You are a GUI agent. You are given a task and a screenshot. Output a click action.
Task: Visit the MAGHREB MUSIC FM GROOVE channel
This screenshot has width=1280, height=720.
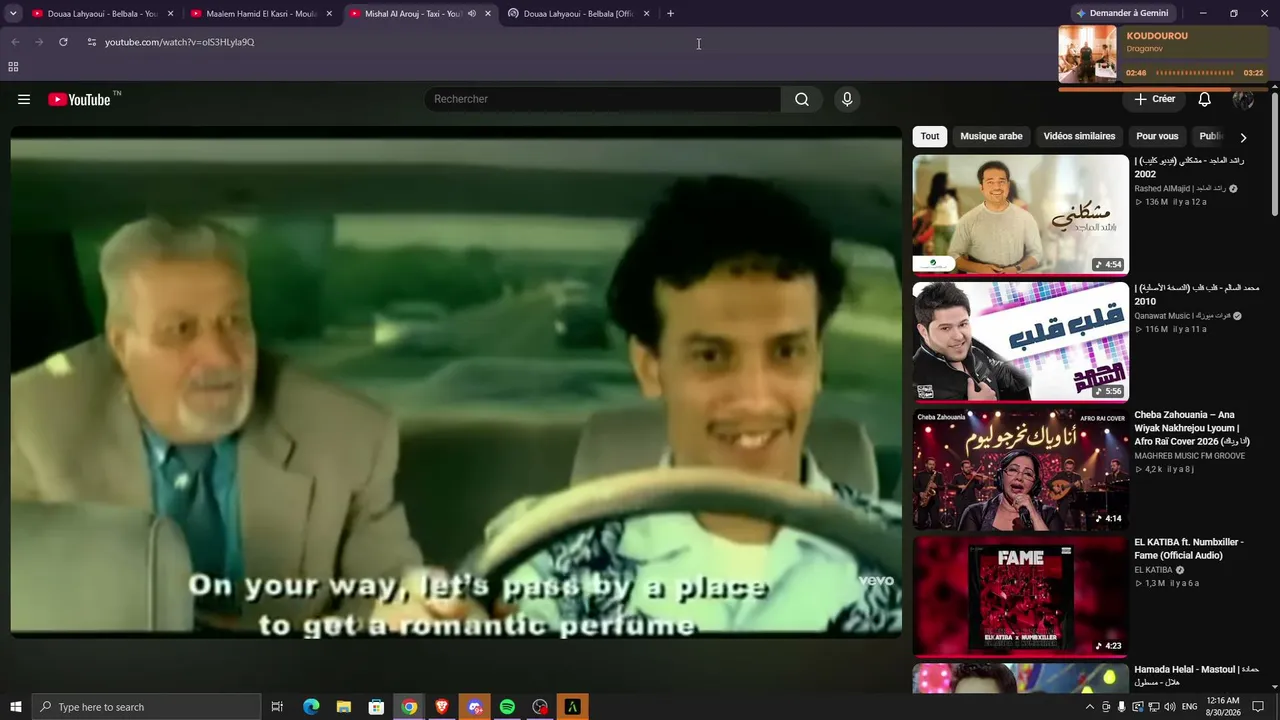(x=1189, y=456)
